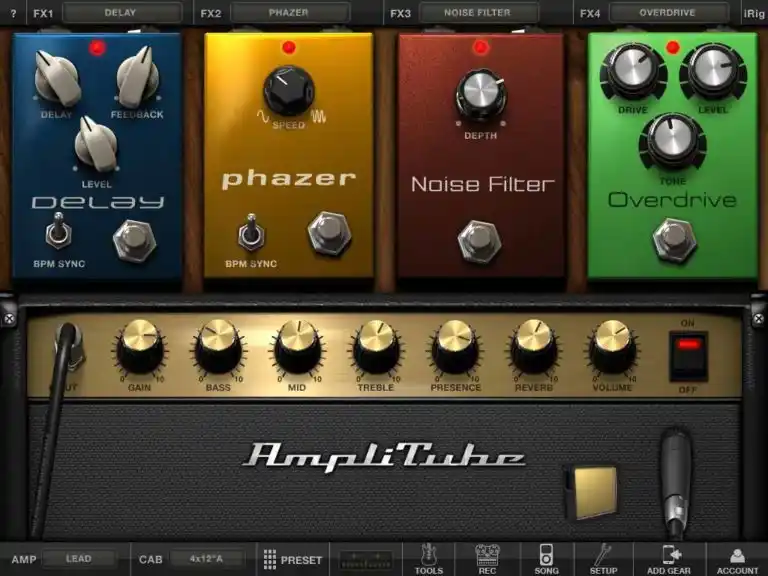Click the microphone on the cabinet
Viewport: 768px width, 576px height.
[x=676, y=482]
